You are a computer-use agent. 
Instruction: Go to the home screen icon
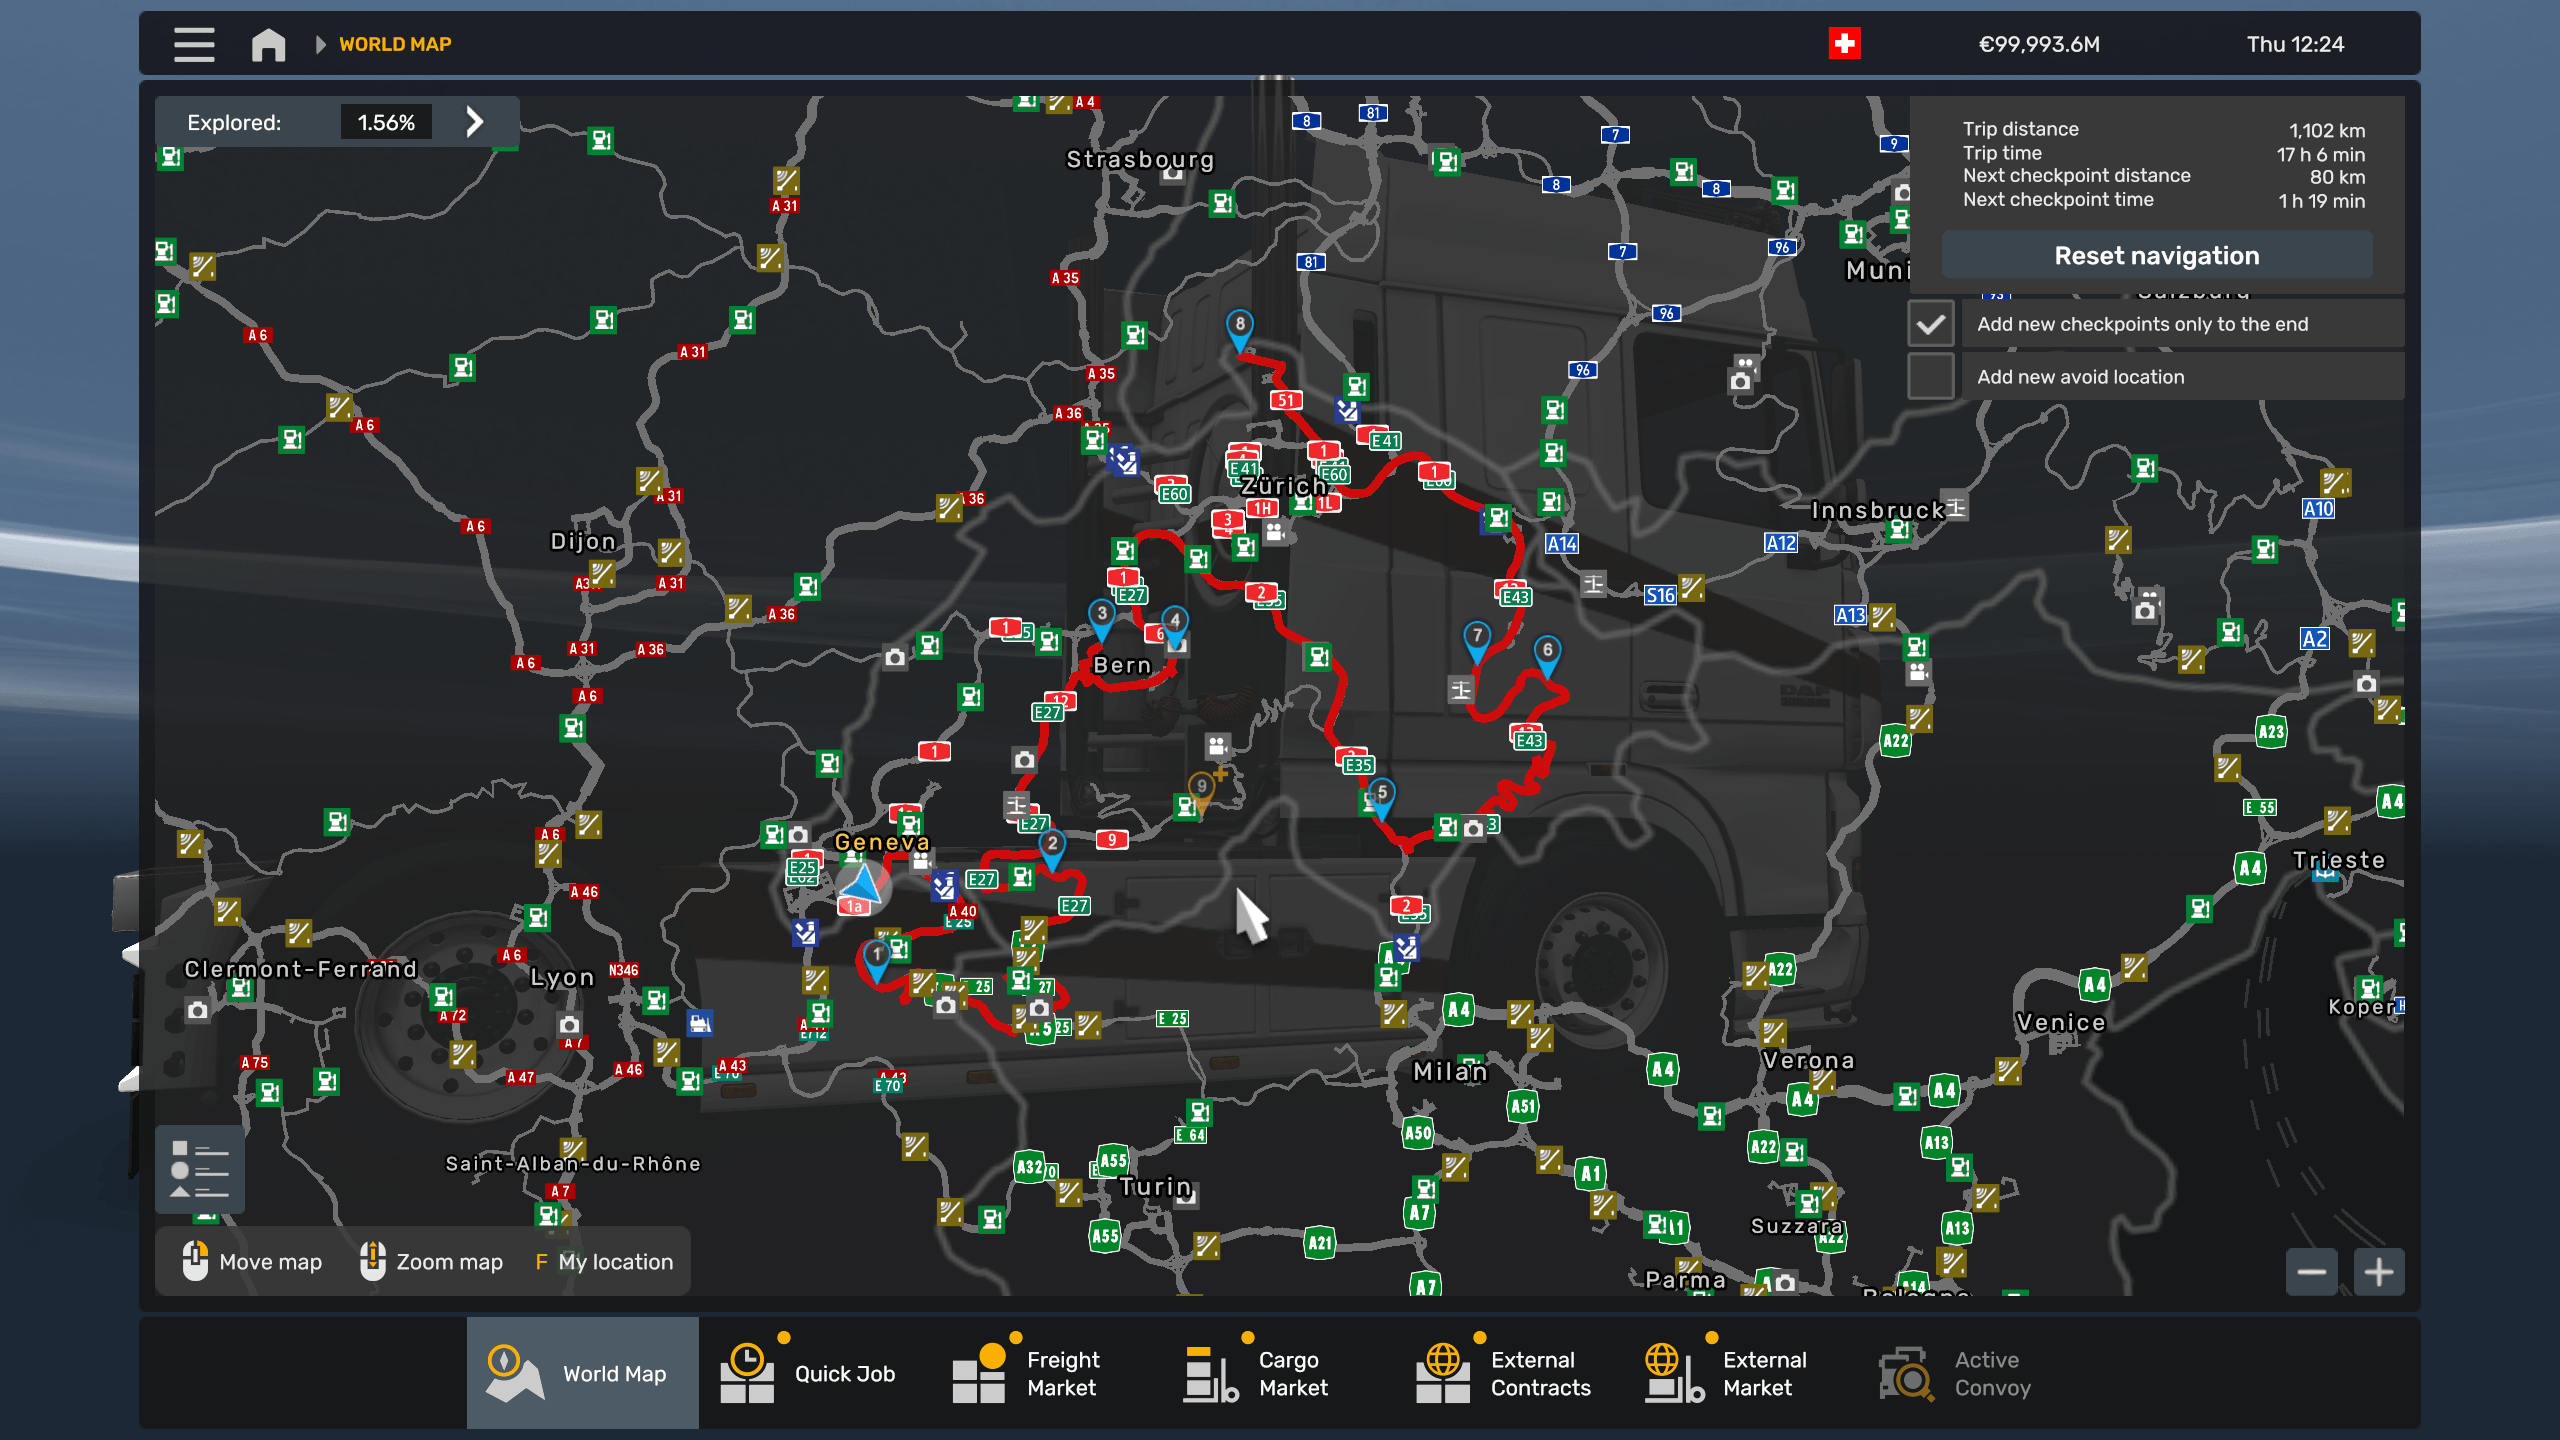[268, 44]
